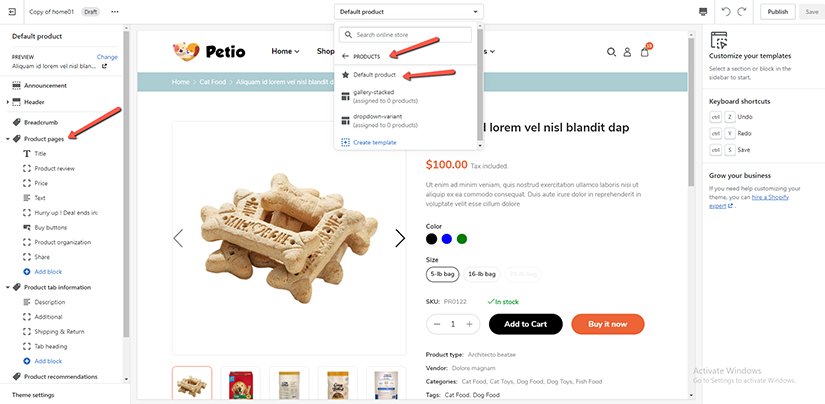Screen dimensions: 825x404
Task: Expand the Header section
Action: (x=8, y=102)
